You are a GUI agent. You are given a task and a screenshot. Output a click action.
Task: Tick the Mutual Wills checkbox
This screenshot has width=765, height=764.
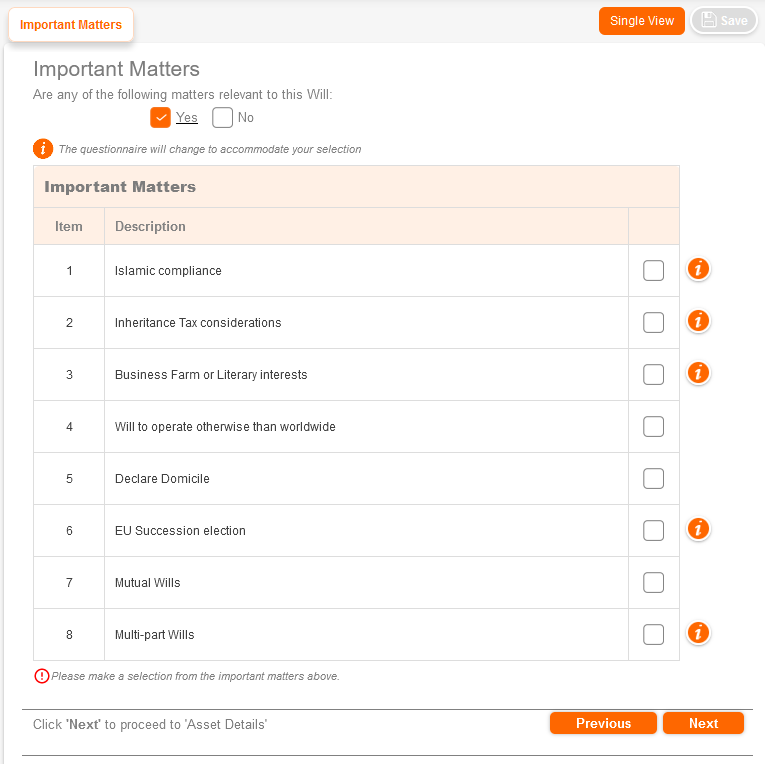point(653,583)
